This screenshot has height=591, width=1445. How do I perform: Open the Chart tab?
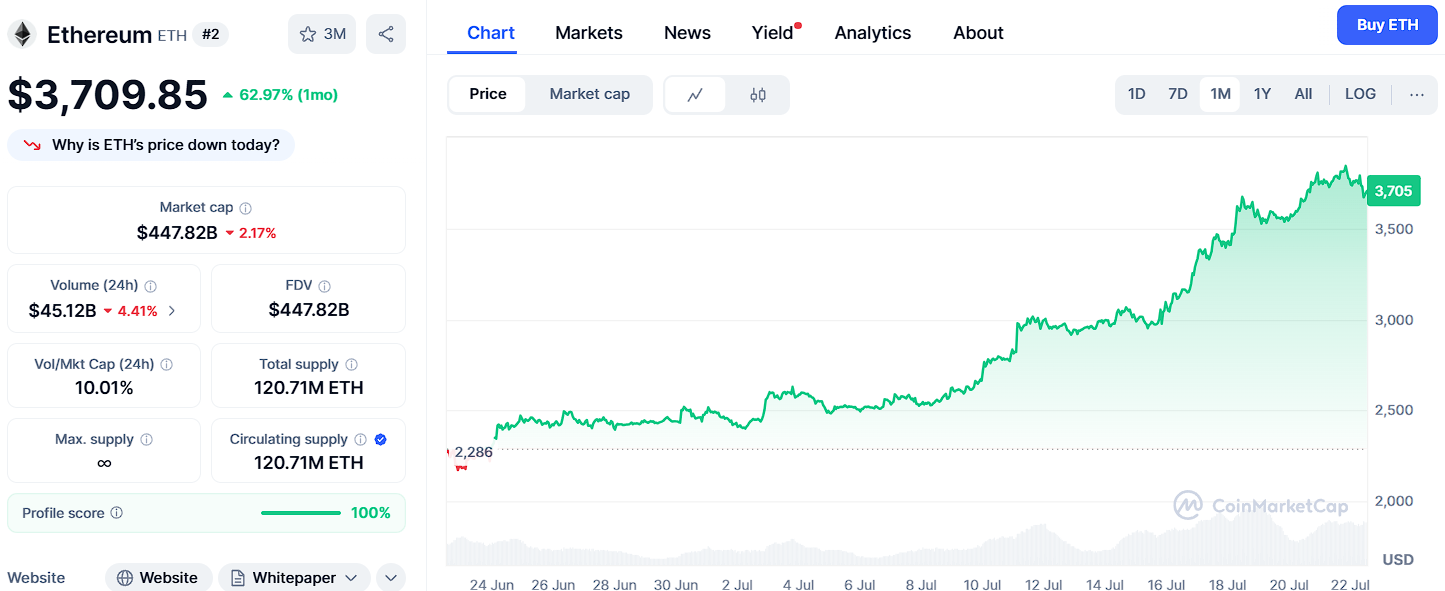click(x=491, y=33)
